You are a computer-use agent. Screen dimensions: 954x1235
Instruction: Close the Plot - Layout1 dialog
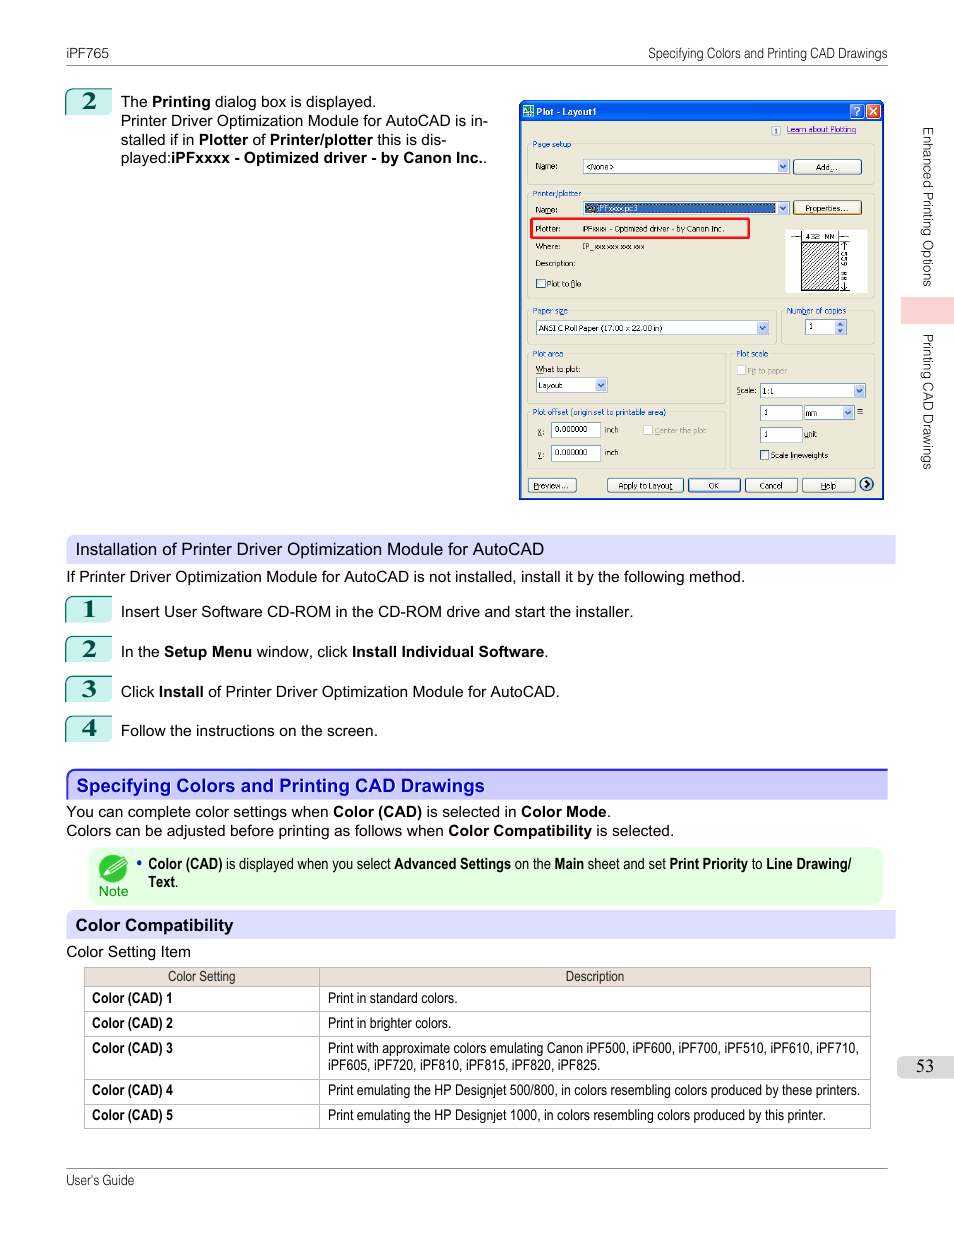click(x=873, y=111)
